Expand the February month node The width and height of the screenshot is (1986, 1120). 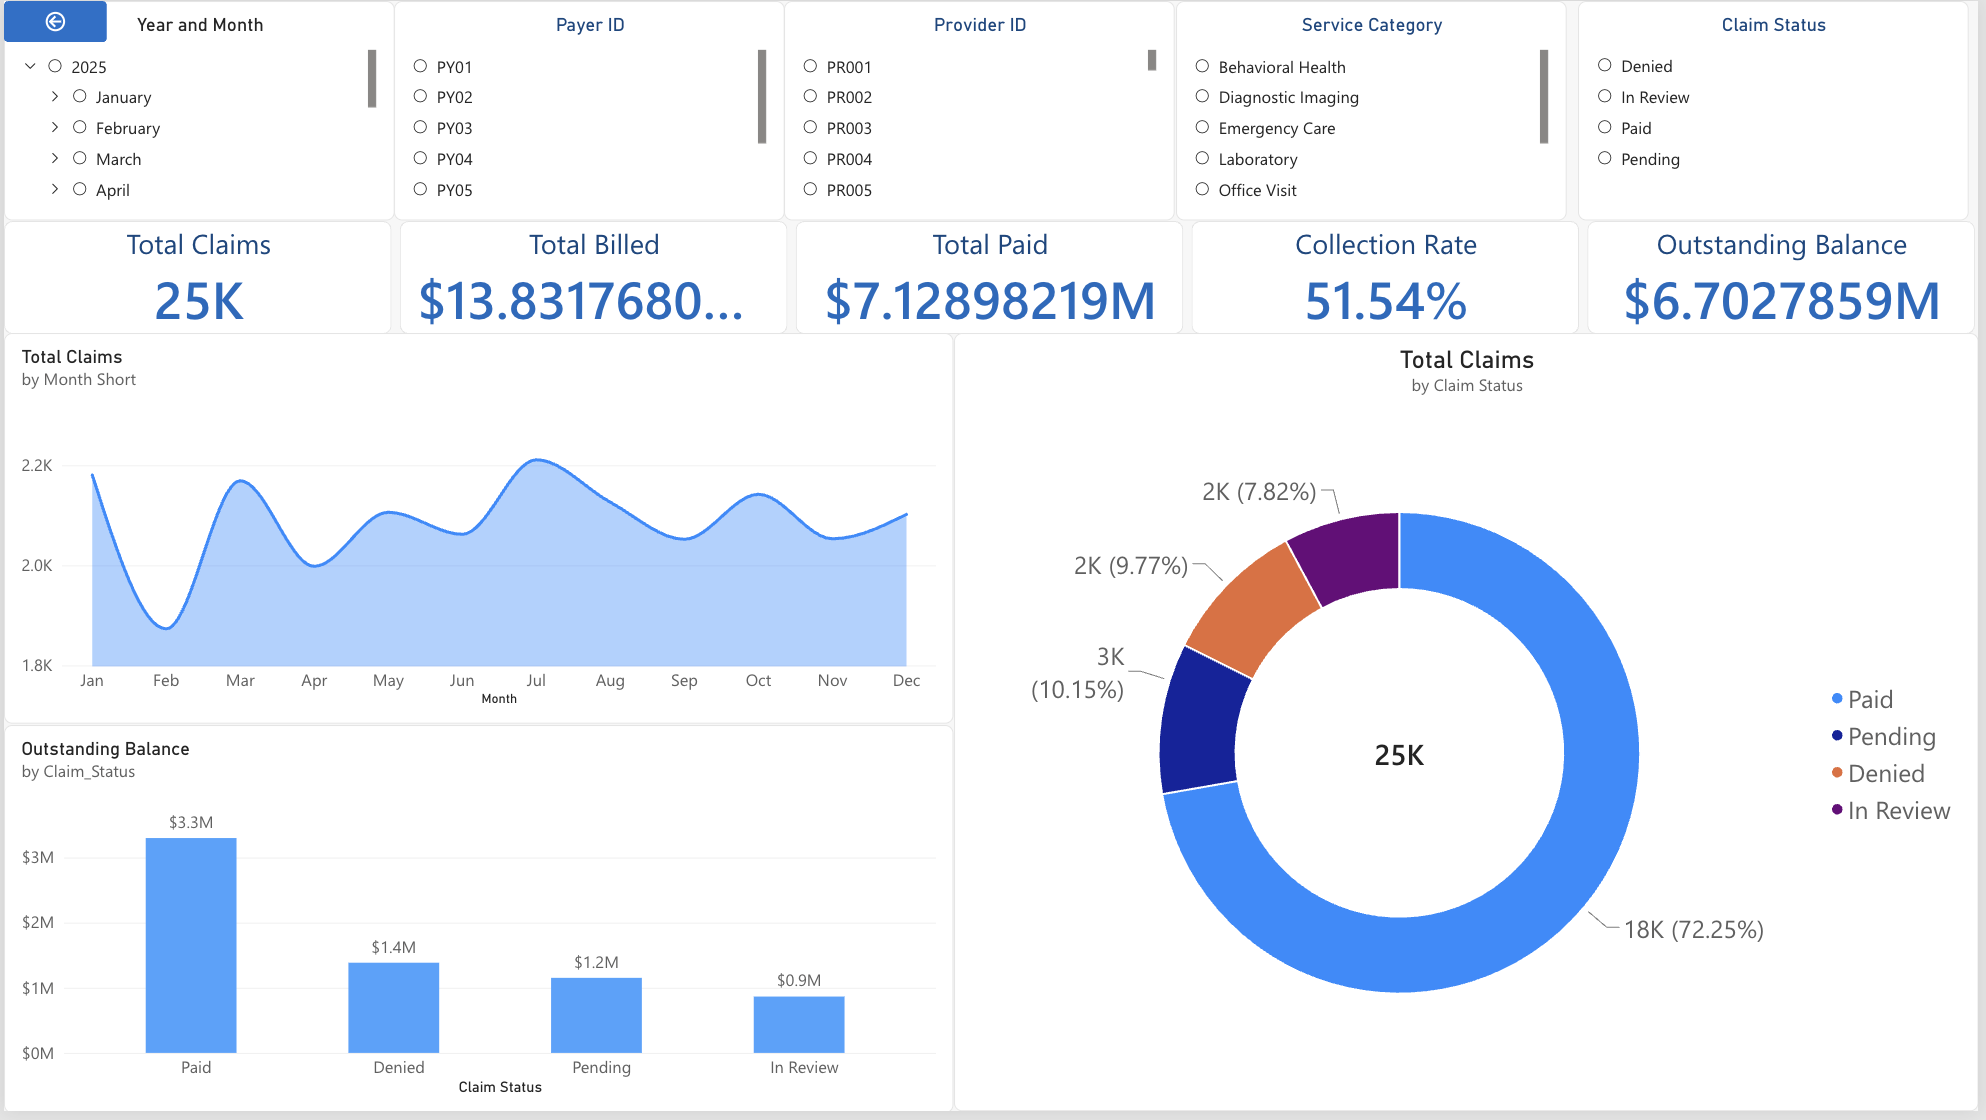(x=55, y=128)
